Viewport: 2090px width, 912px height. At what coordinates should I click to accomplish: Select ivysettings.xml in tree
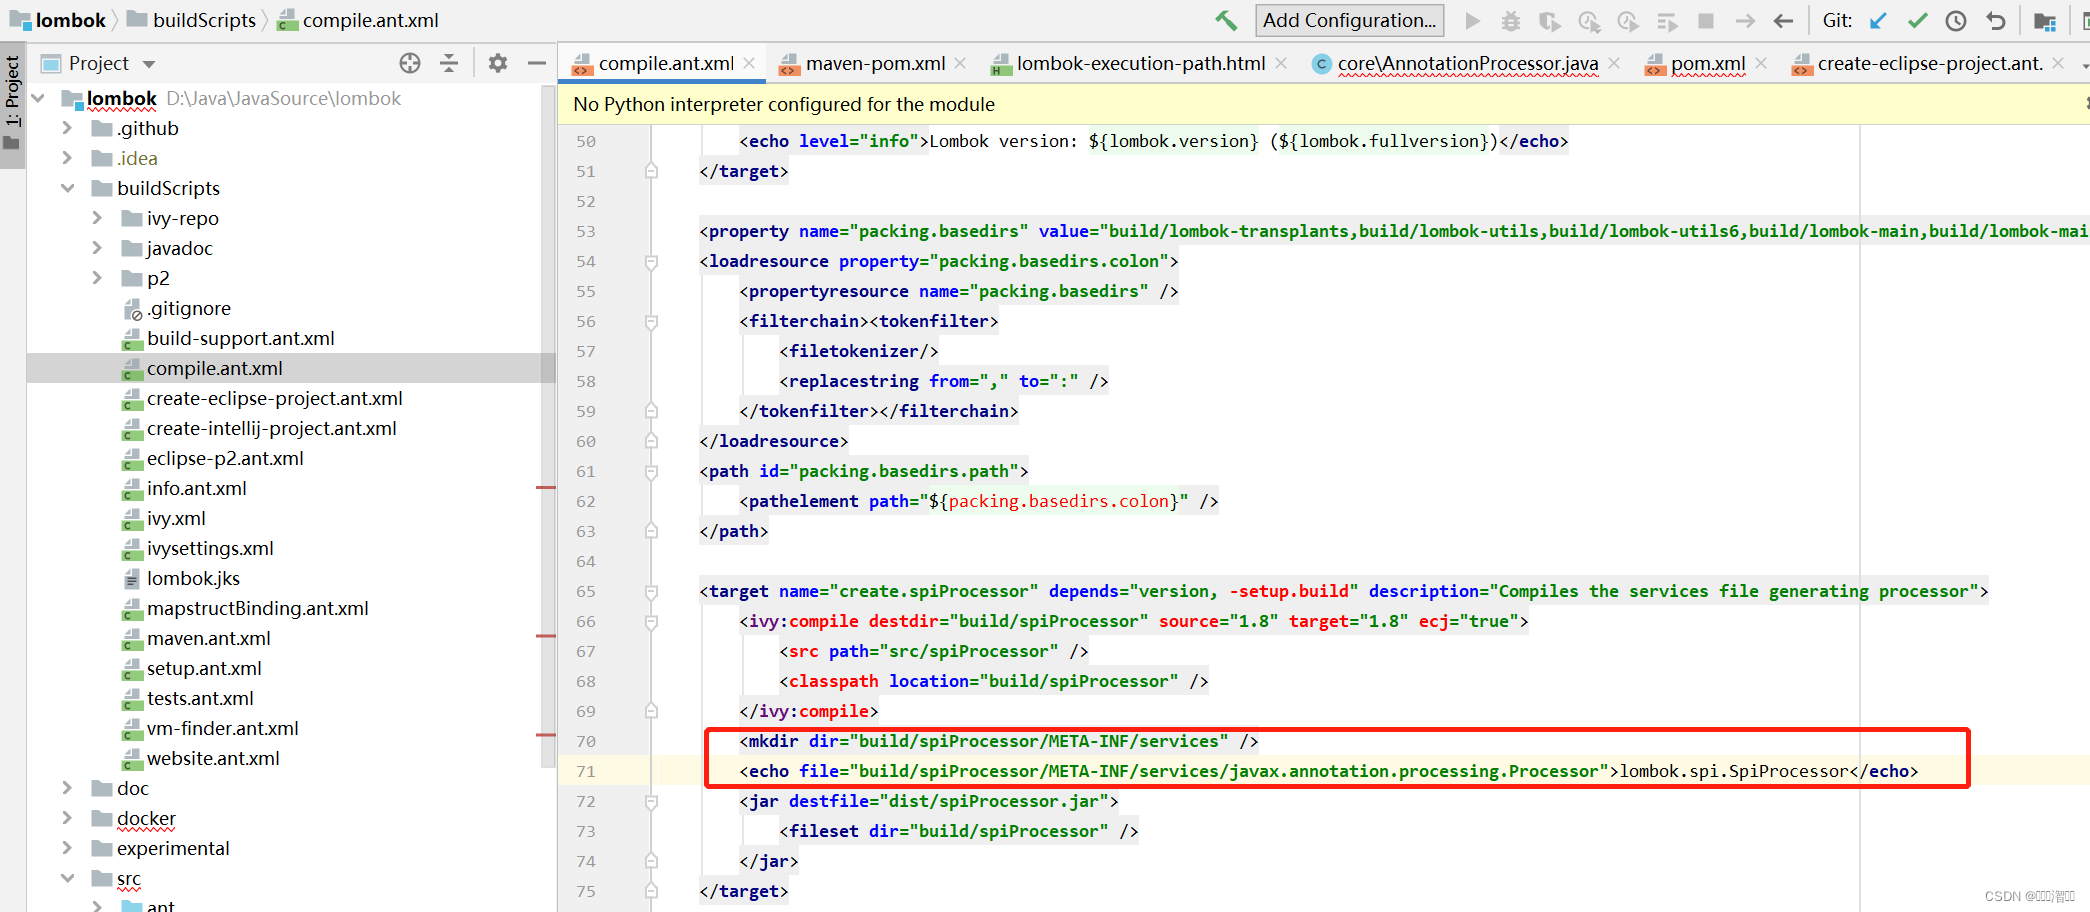[210, 548]
